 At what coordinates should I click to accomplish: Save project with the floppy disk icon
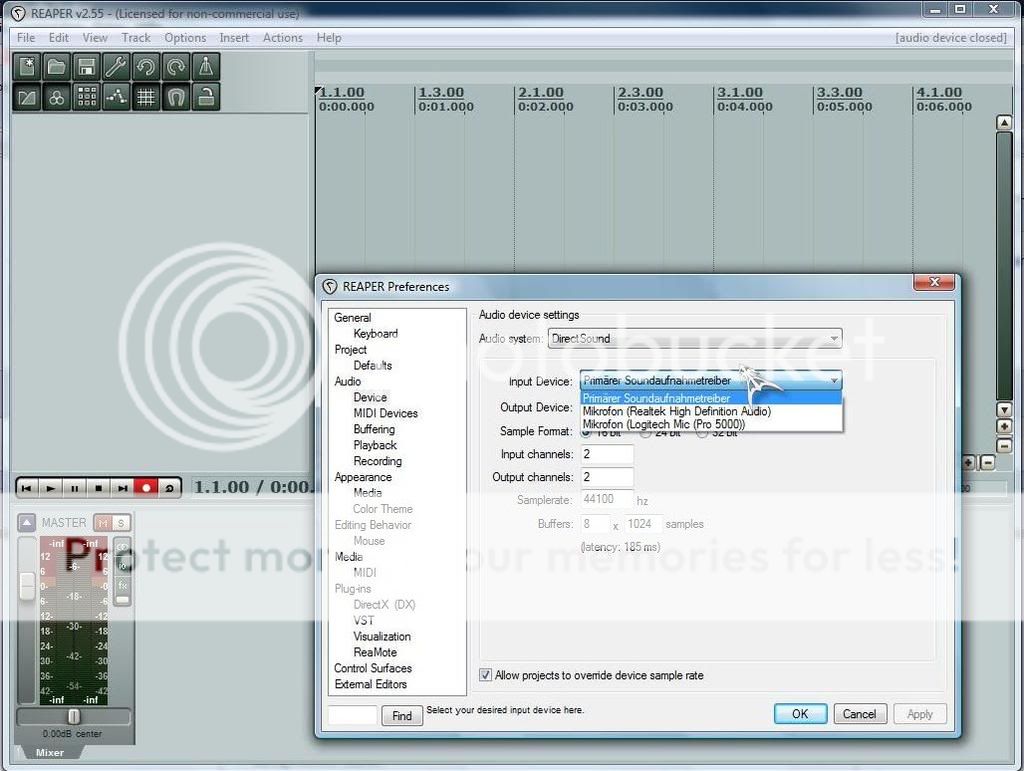tap(86, 66)
